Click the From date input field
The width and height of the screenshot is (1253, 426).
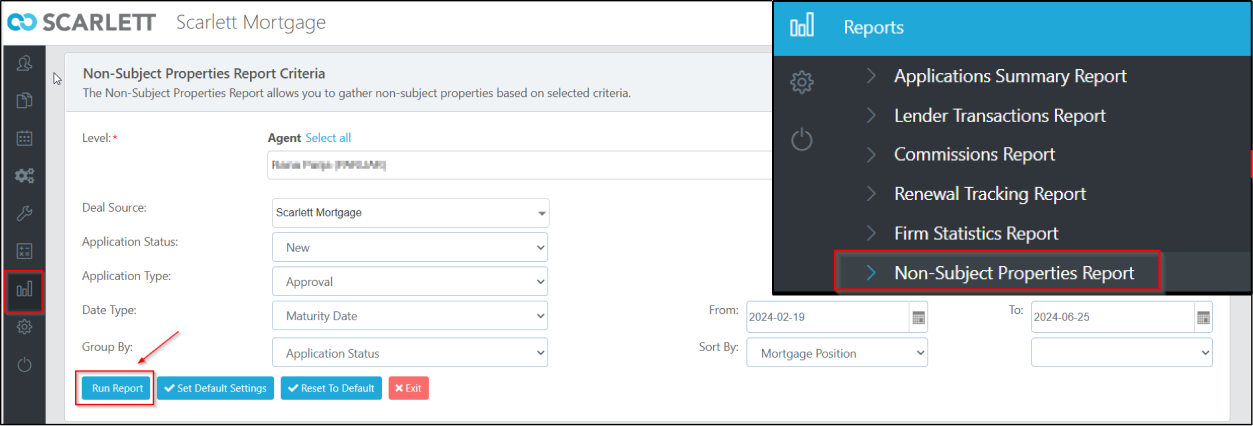826,317
